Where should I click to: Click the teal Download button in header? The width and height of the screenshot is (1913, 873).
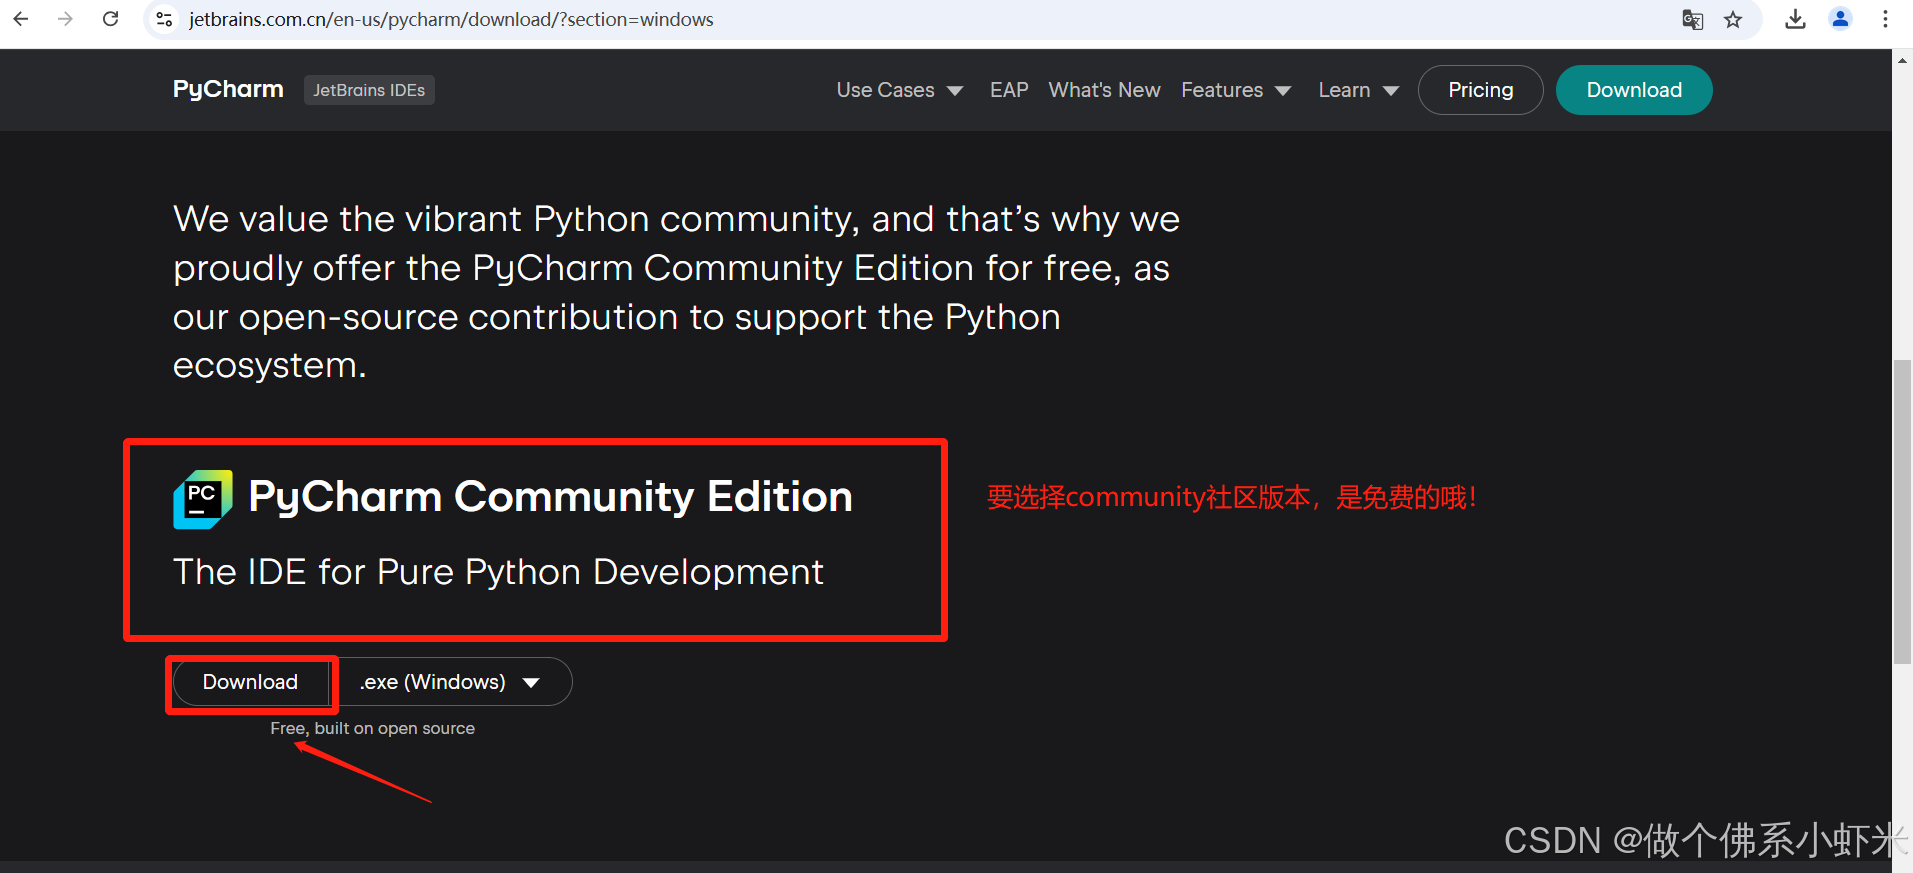(x=1634, y=90)
